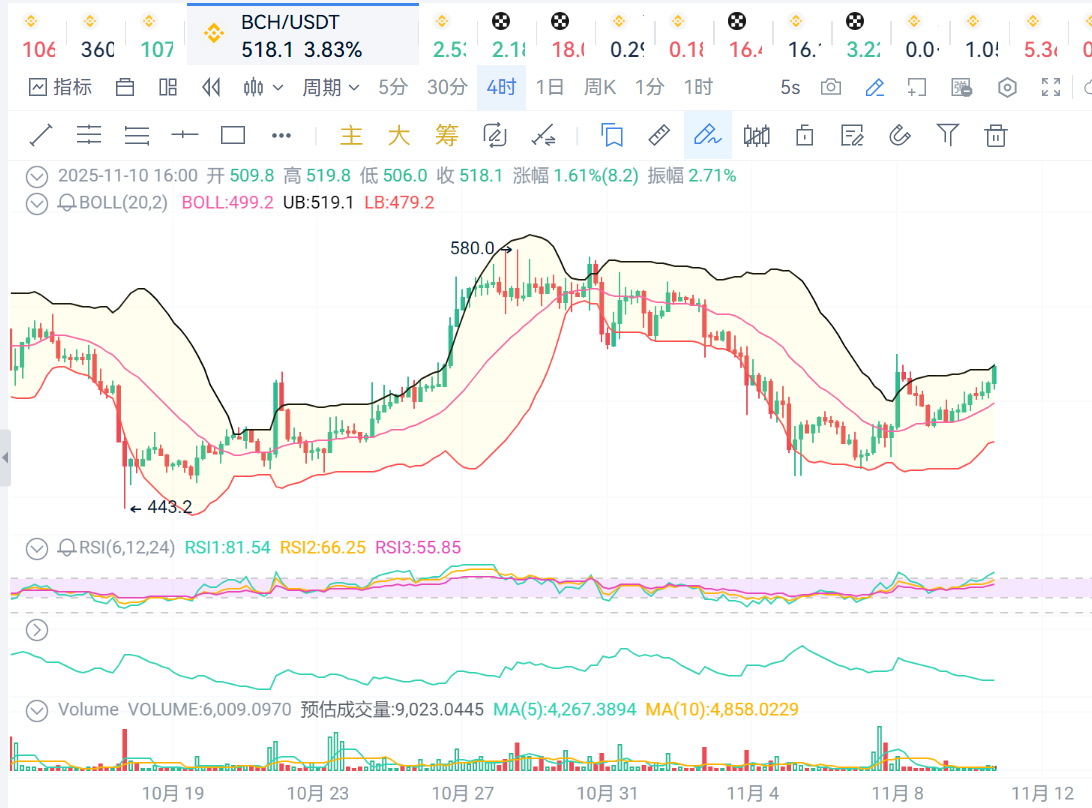Select the trend line drawing tool
The width and height of the screenshot is (1092, 808).
[x=41, y=135]
